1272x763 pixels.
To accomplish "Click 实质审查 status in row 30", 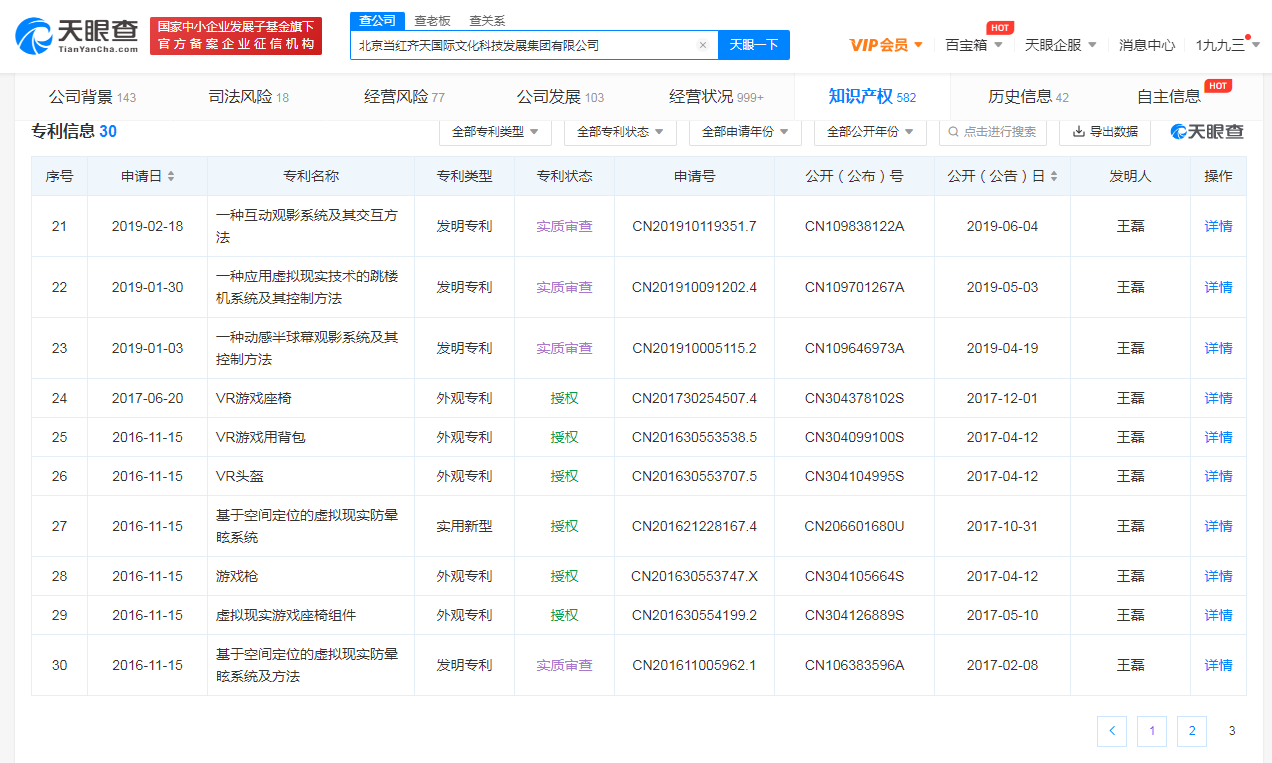I will coord(564,665).
